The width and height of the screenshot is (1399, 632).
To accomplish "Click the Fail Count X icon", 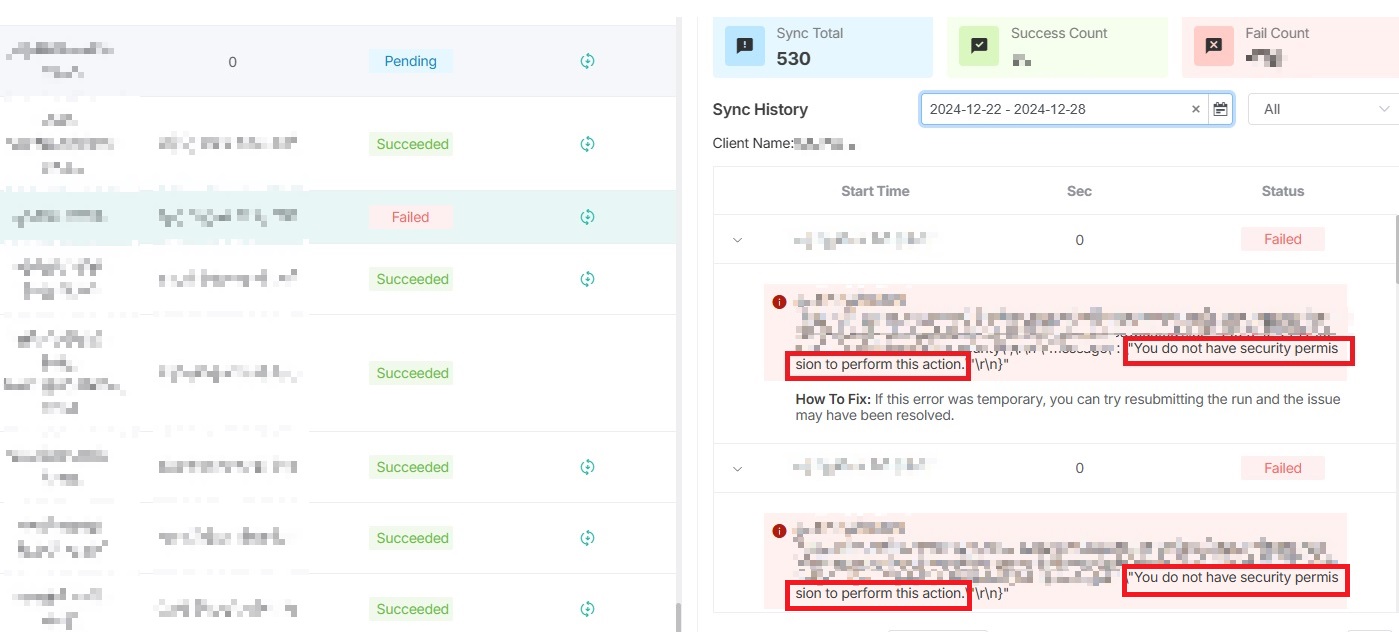I will pos(1213,46).
